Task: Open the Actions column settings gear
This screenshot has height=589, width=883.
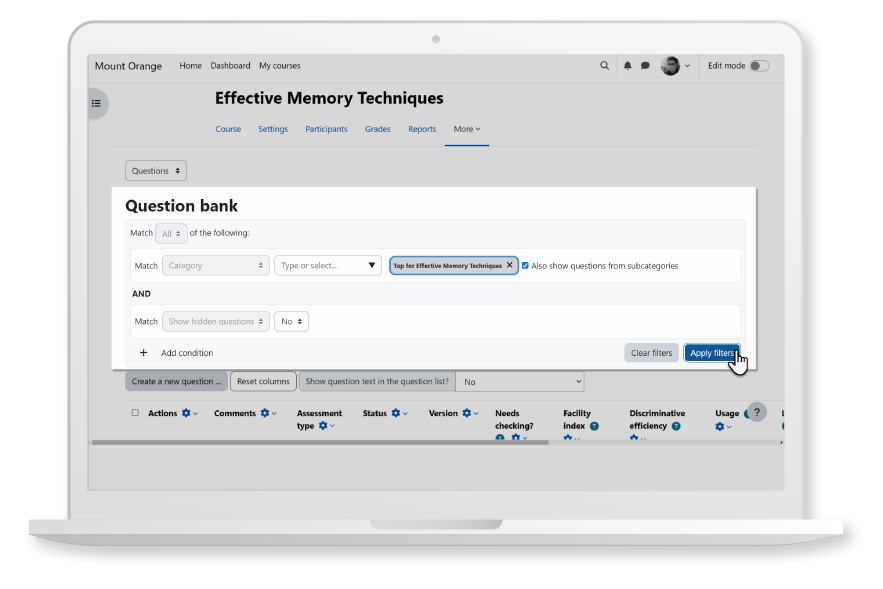Action: click(x=184, y=413)
